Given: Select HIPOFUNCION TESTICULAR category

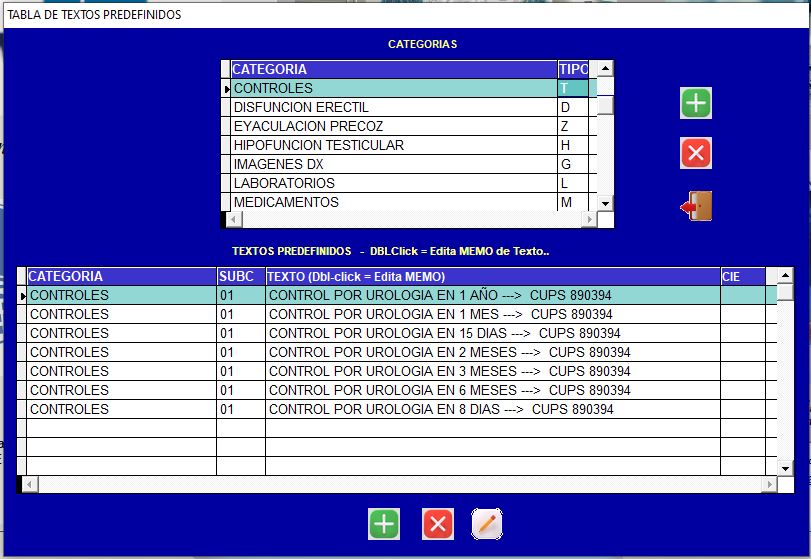Looking at the screenshot, I should 394,145.
